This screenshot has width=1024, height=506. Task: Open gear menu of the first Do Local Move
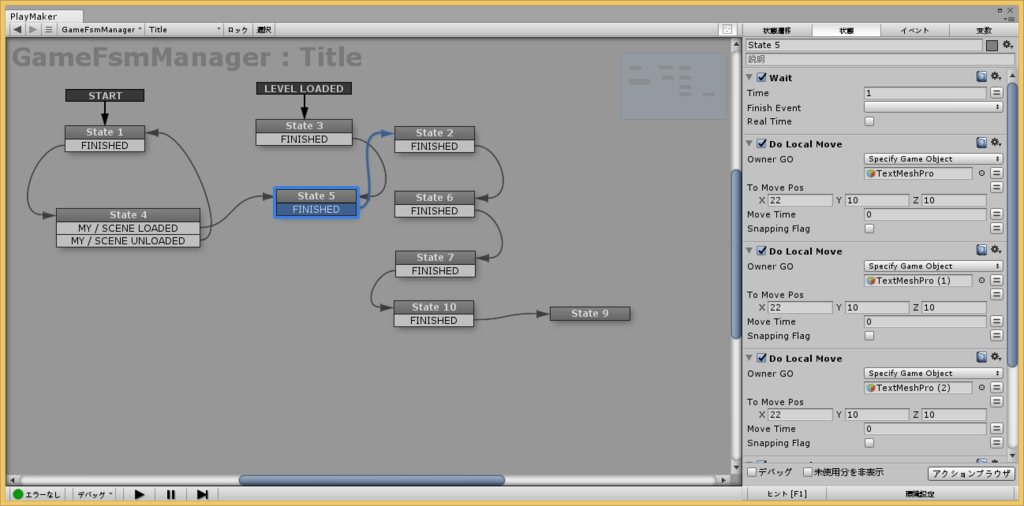coord(995,143)
